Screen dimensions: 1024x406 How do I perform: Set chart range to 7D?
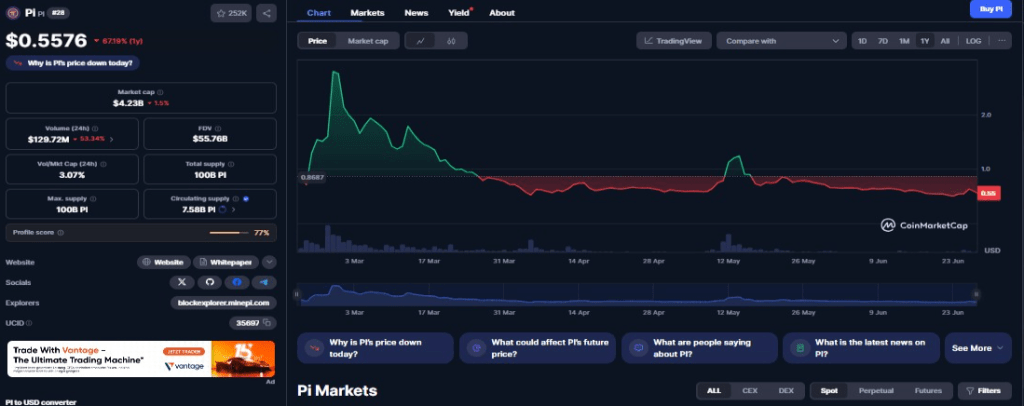(883, 40)
